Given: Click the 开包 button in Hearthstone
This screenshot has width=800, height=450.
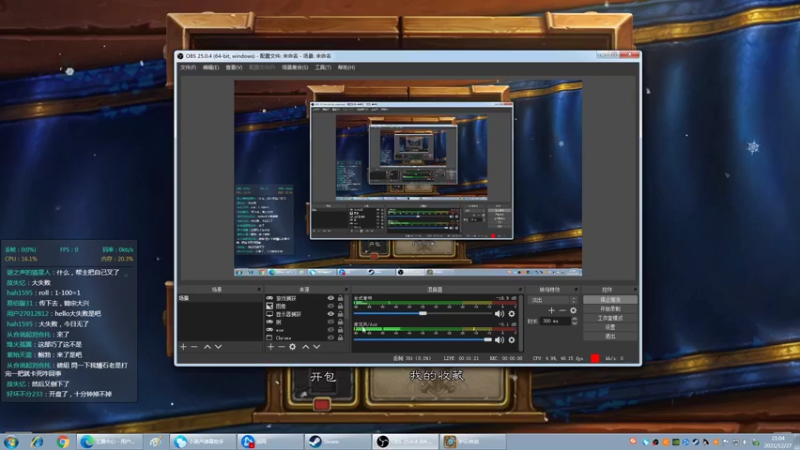Looking at the screenshot, I should click(x=322, y=378).
